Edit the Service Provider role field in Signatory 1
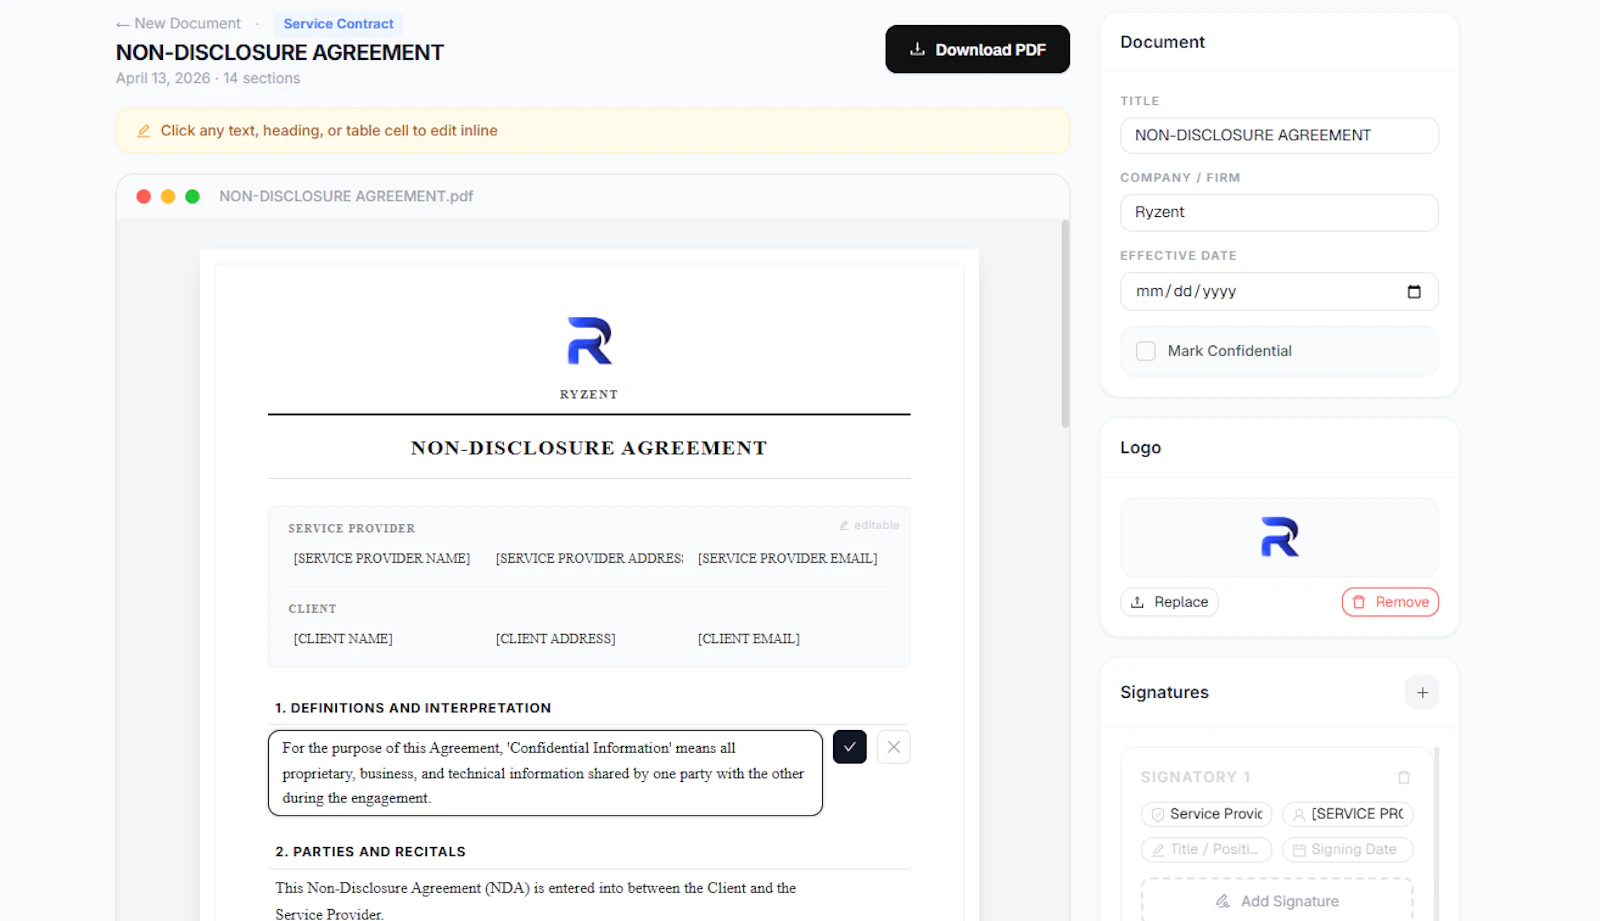Image resolution: width=1600 pixels, height=921 pixels. click(x=1206, y=814)
